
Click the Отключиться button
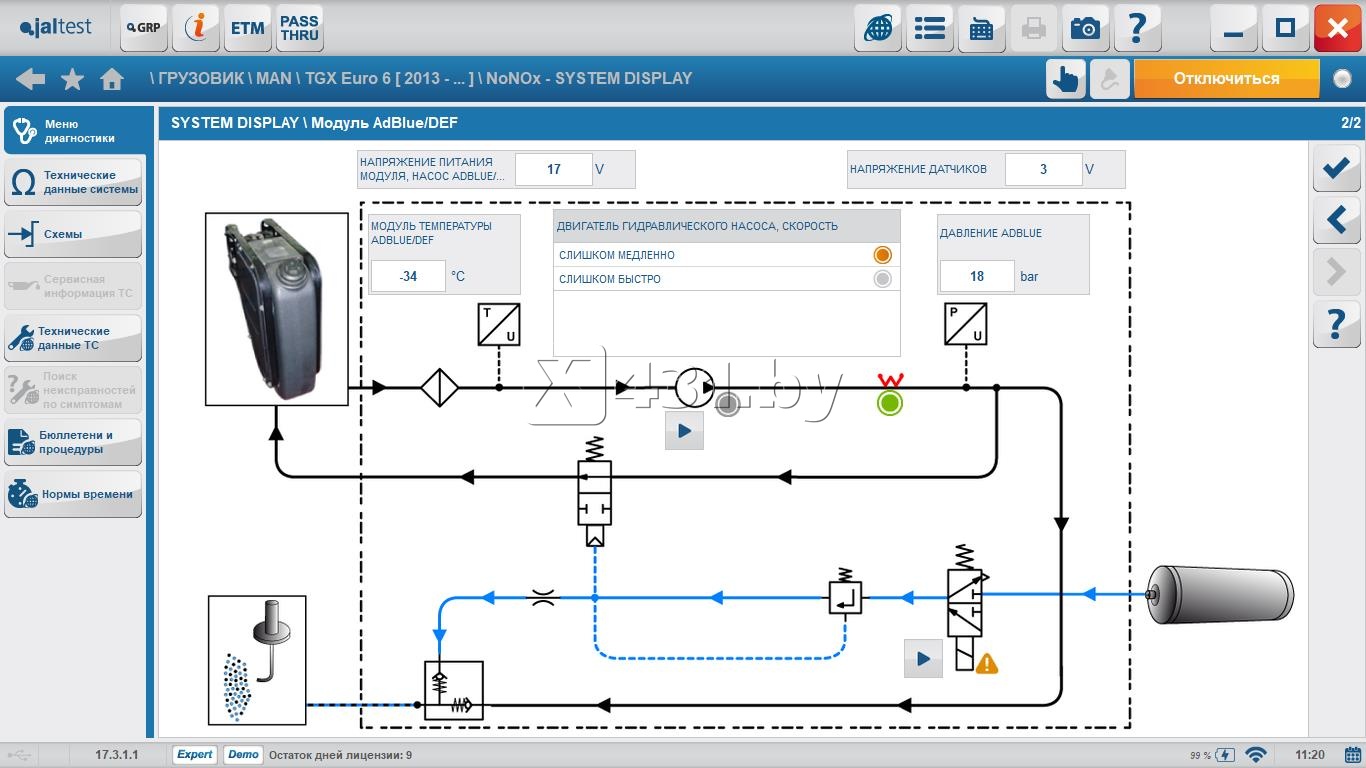(x=1226, y=79)
